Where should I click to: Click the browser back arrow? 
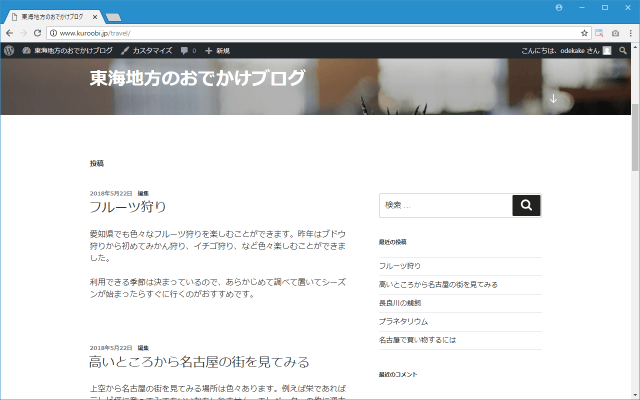click(x=9, y=33)
